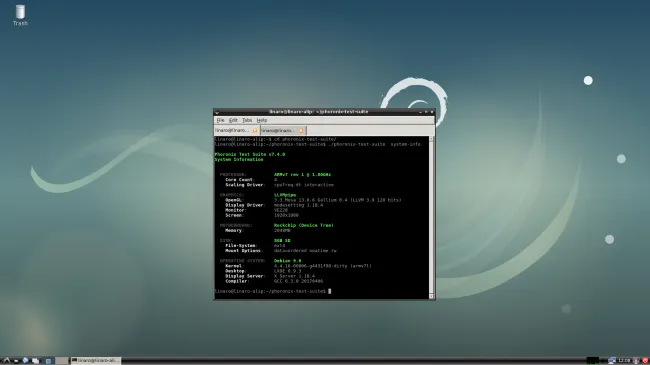Open the small white launcher icon after the start menu
The image size is (650, 365).
(16, 361)
